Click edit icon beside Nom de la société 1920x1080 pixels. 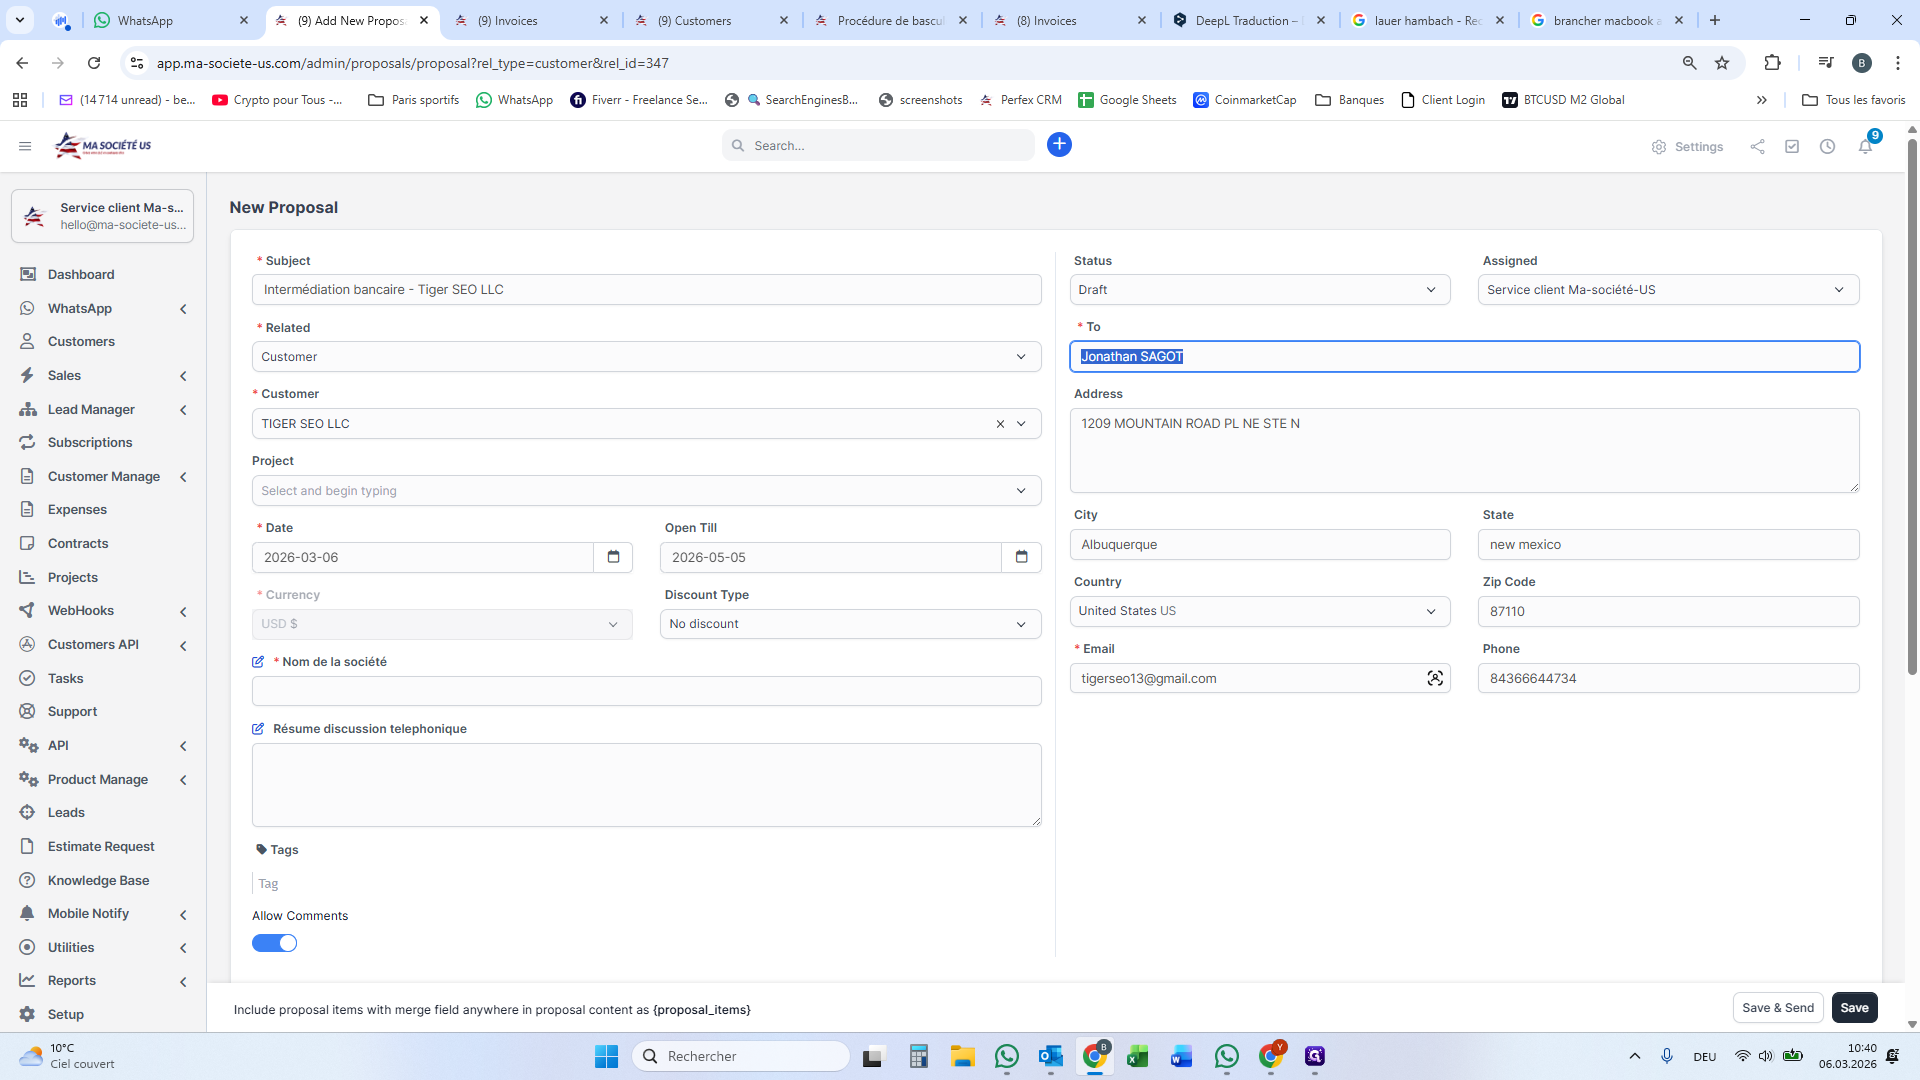pyautogui.click(x=258, y=662)
